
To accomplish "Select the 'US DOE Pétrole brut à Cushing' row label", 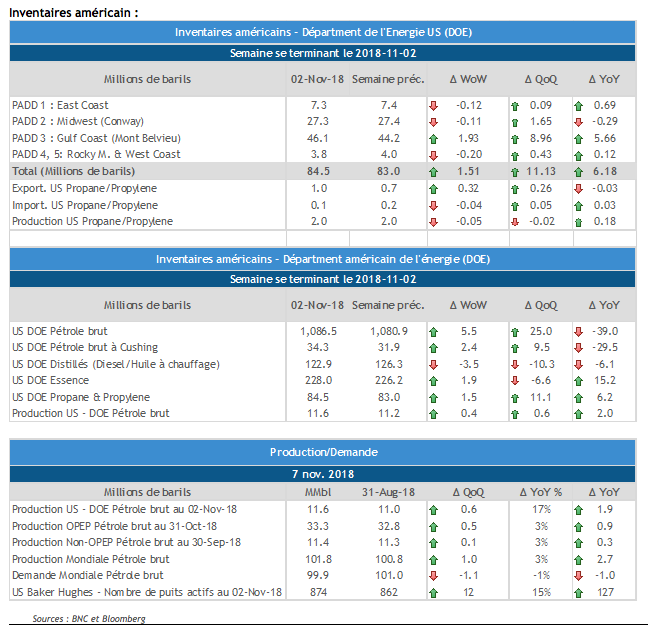I will click(x=87, y=347).
